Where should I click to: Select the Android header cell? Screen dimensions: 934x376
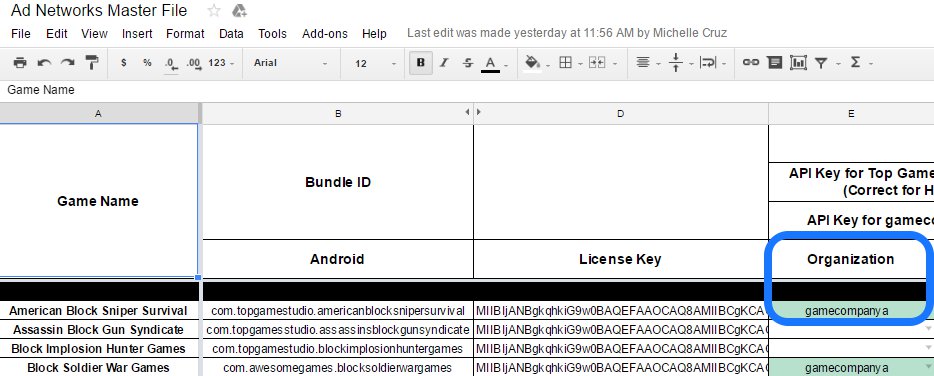[x=338, y=259]
